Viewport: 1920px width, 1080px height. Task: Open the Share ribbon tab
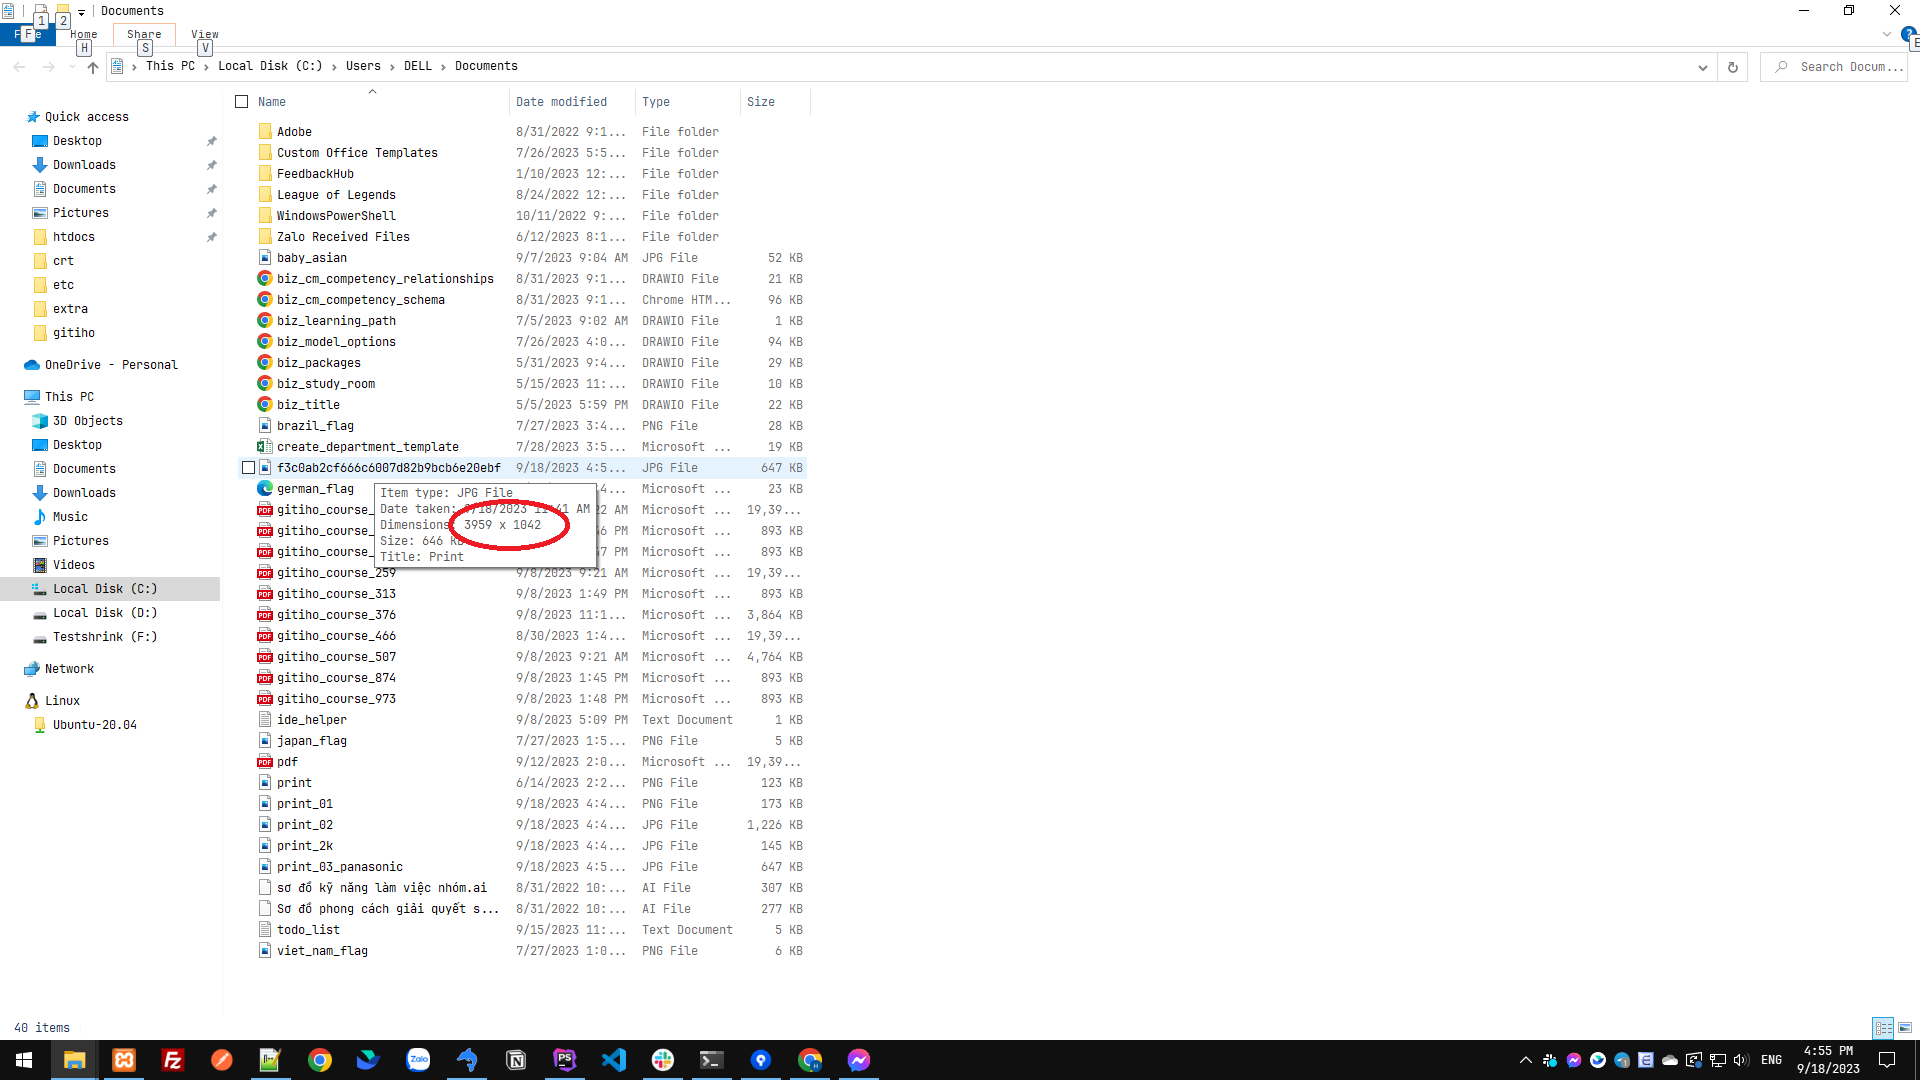(x=144, y=34)
